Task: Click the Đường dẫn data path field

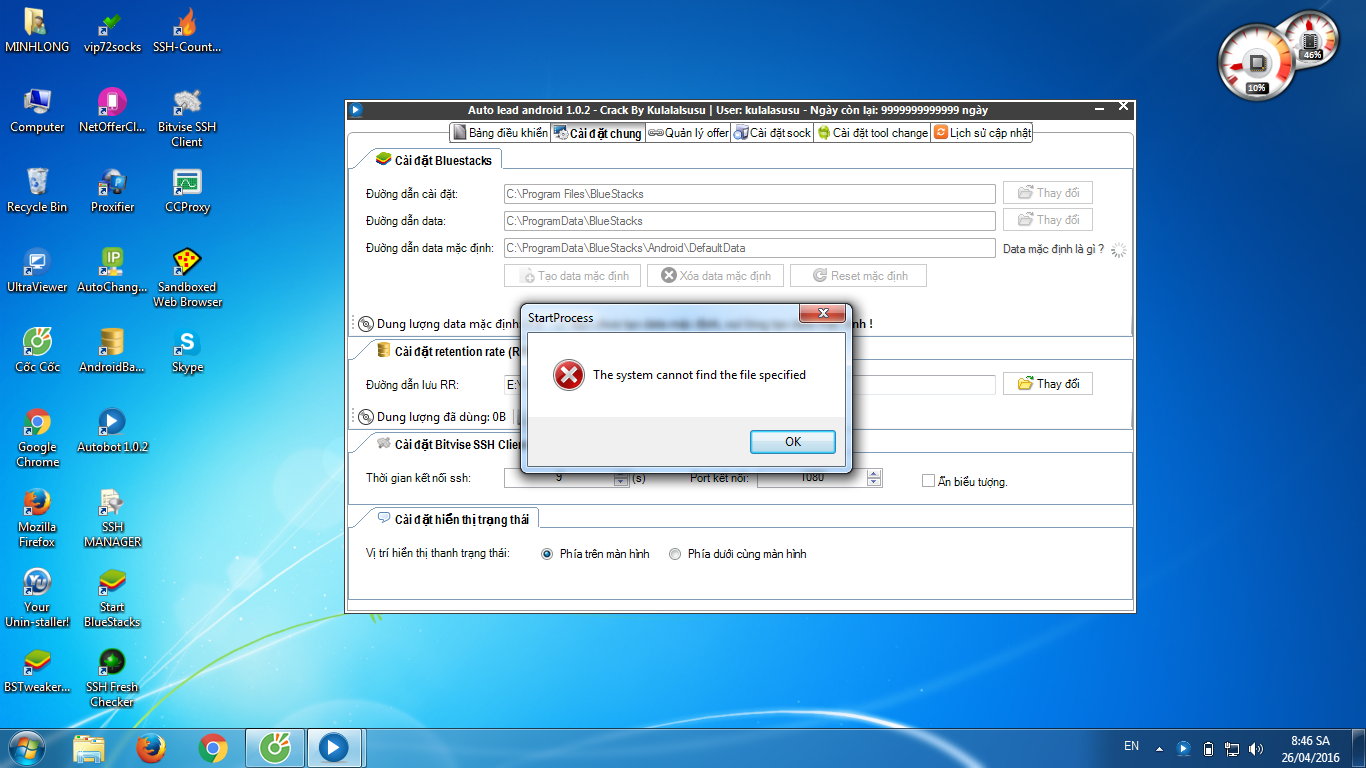Action: pyautogui.click(x=750, y=221)
